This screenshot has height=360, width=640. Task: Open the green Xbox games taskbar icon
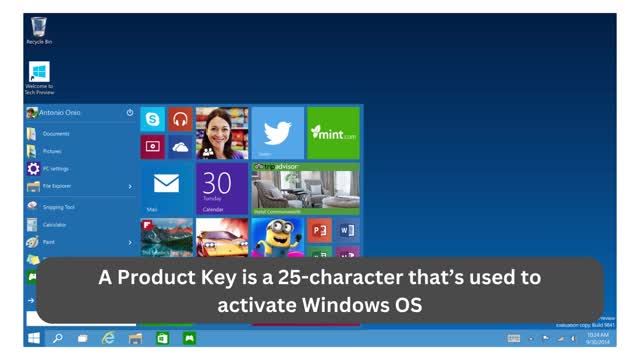[189, 338]
